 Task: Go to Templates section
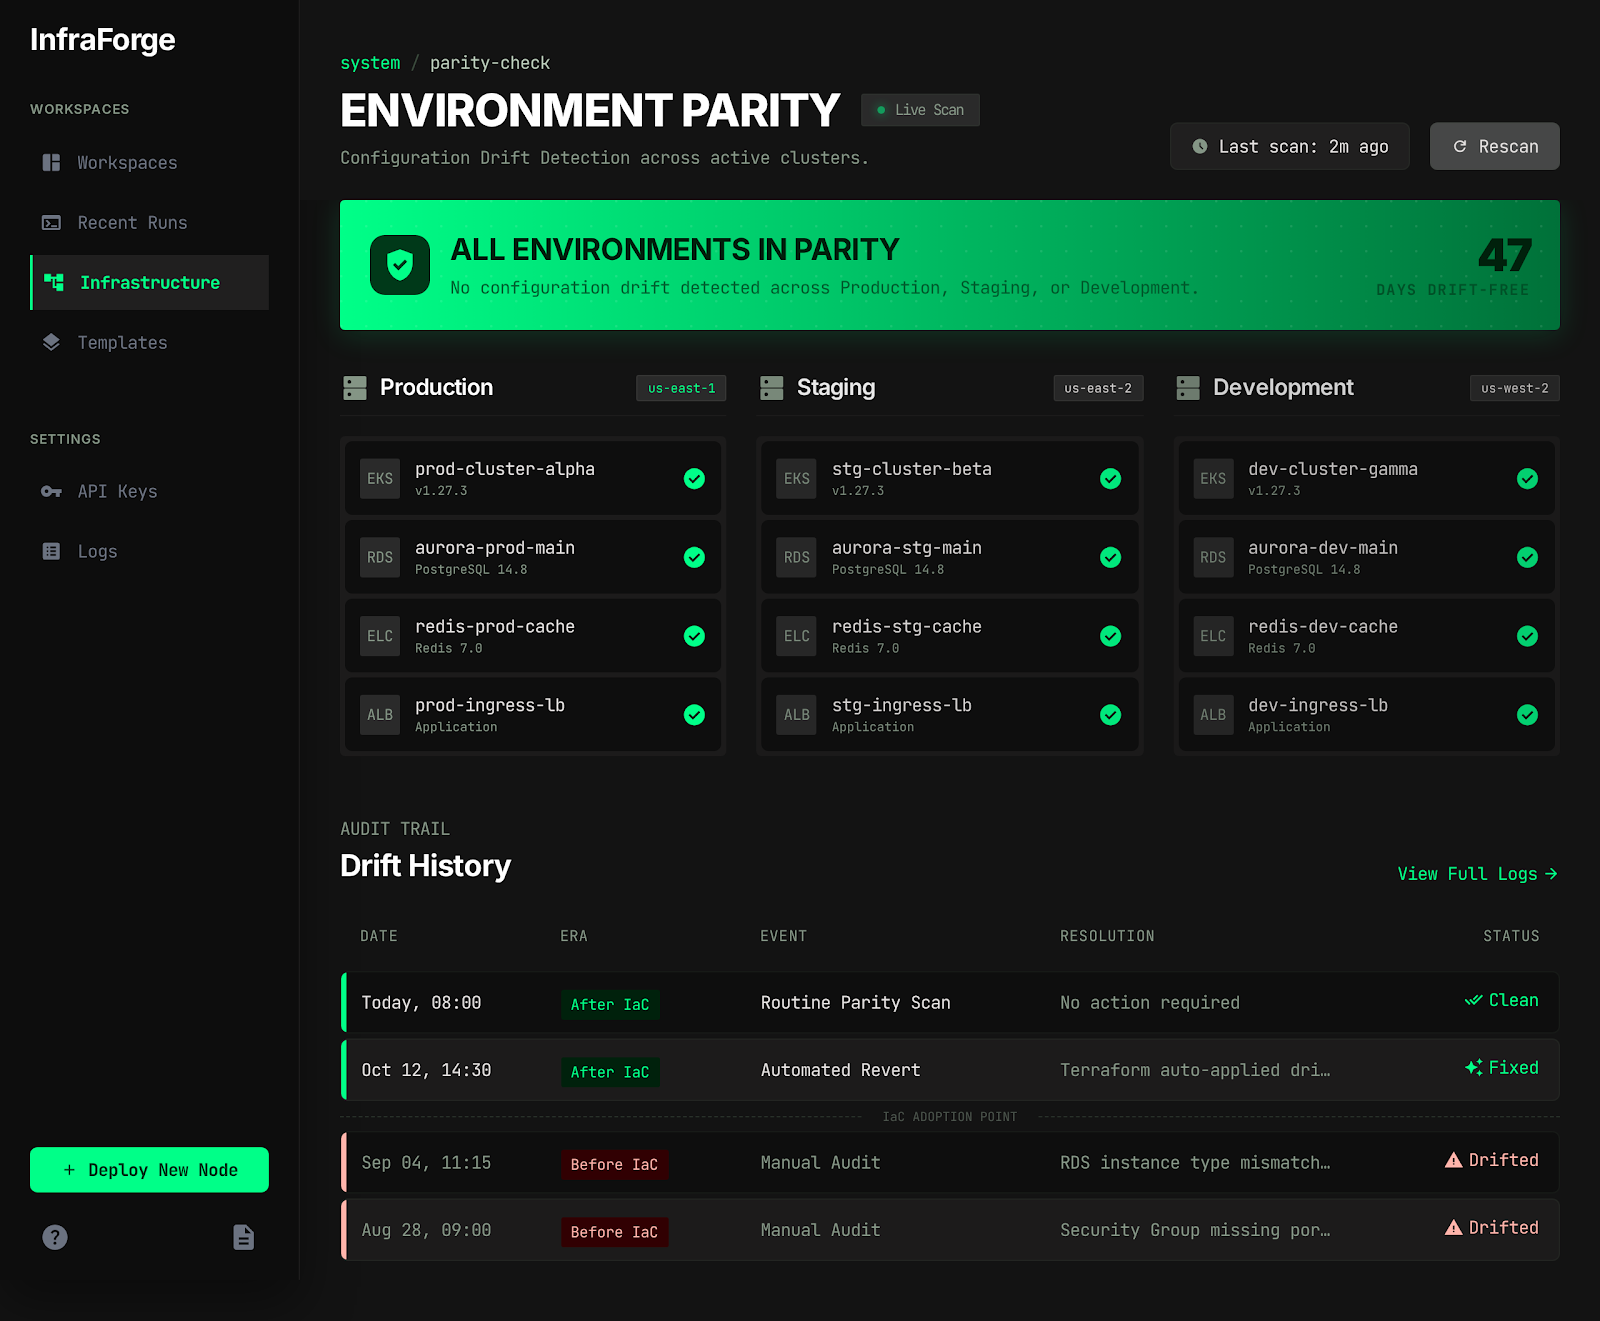[149, 343]
